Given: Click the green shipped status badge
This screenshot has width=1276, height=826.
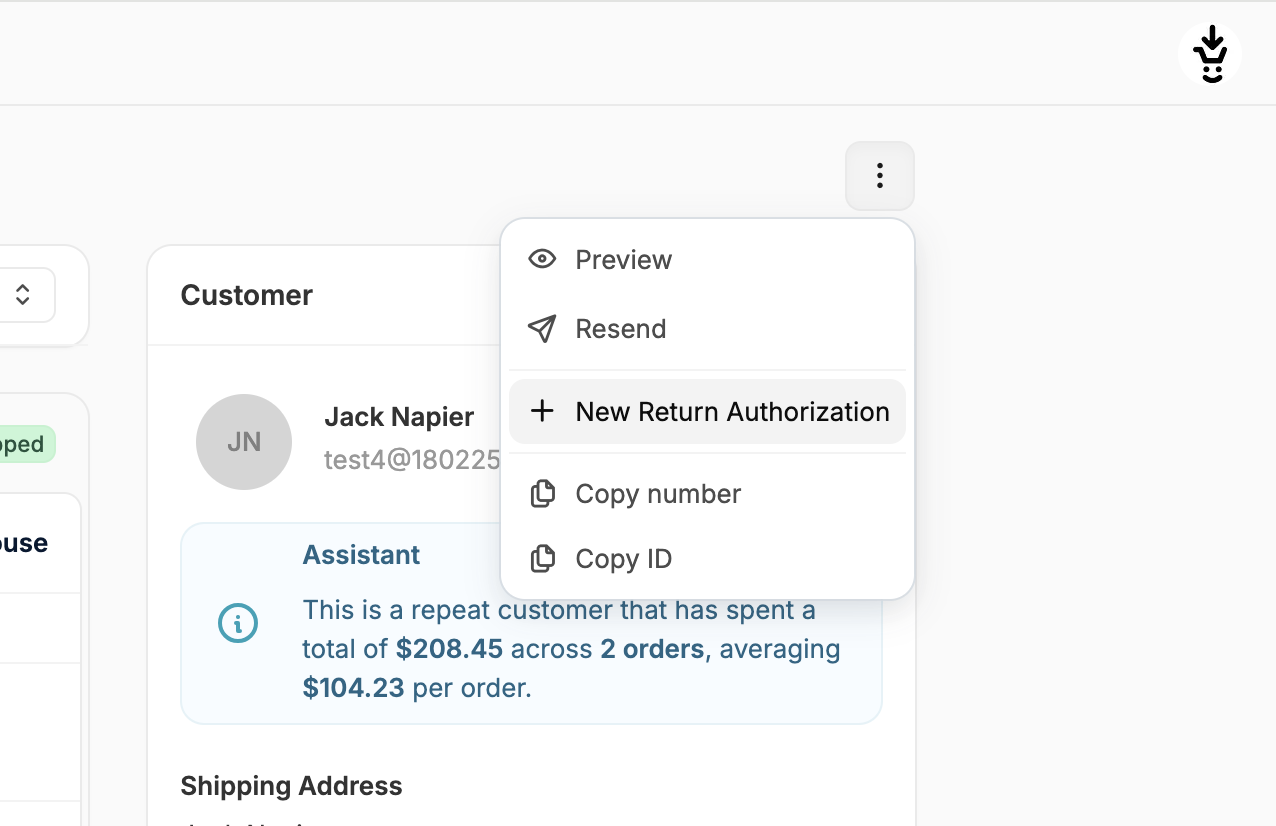Looking at the screenshot, I should click(25, 444).
